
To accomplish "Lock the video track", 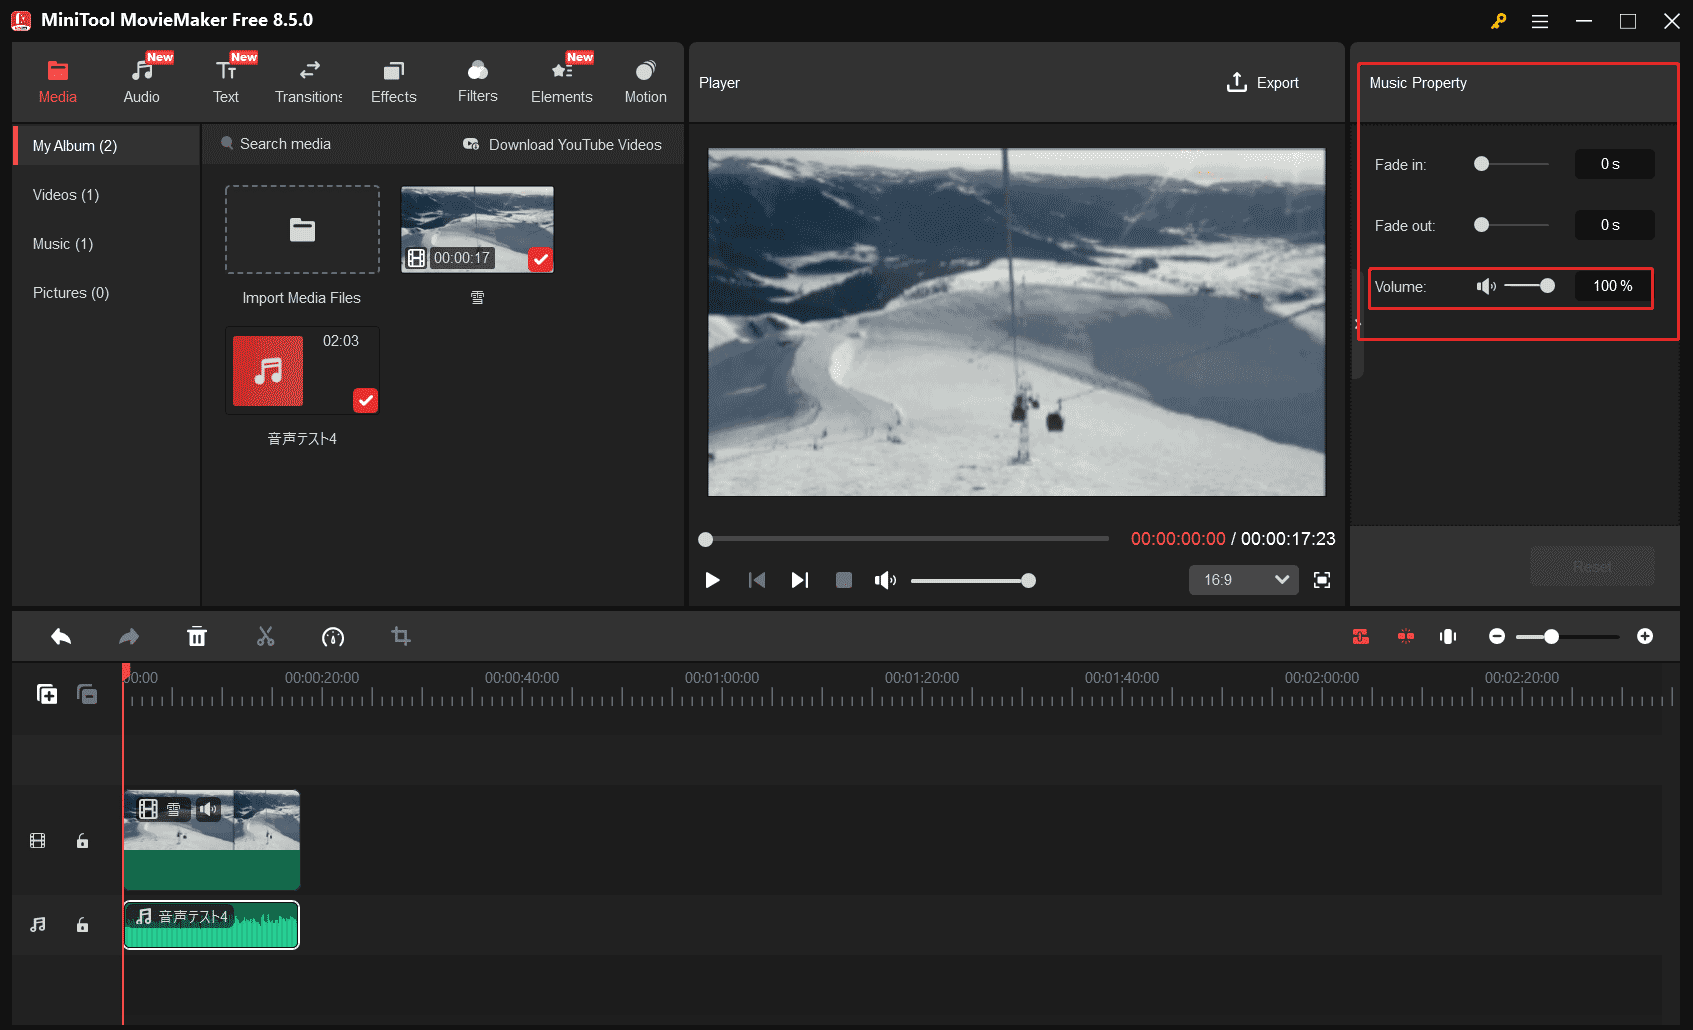I will click(x=82, y=840).
